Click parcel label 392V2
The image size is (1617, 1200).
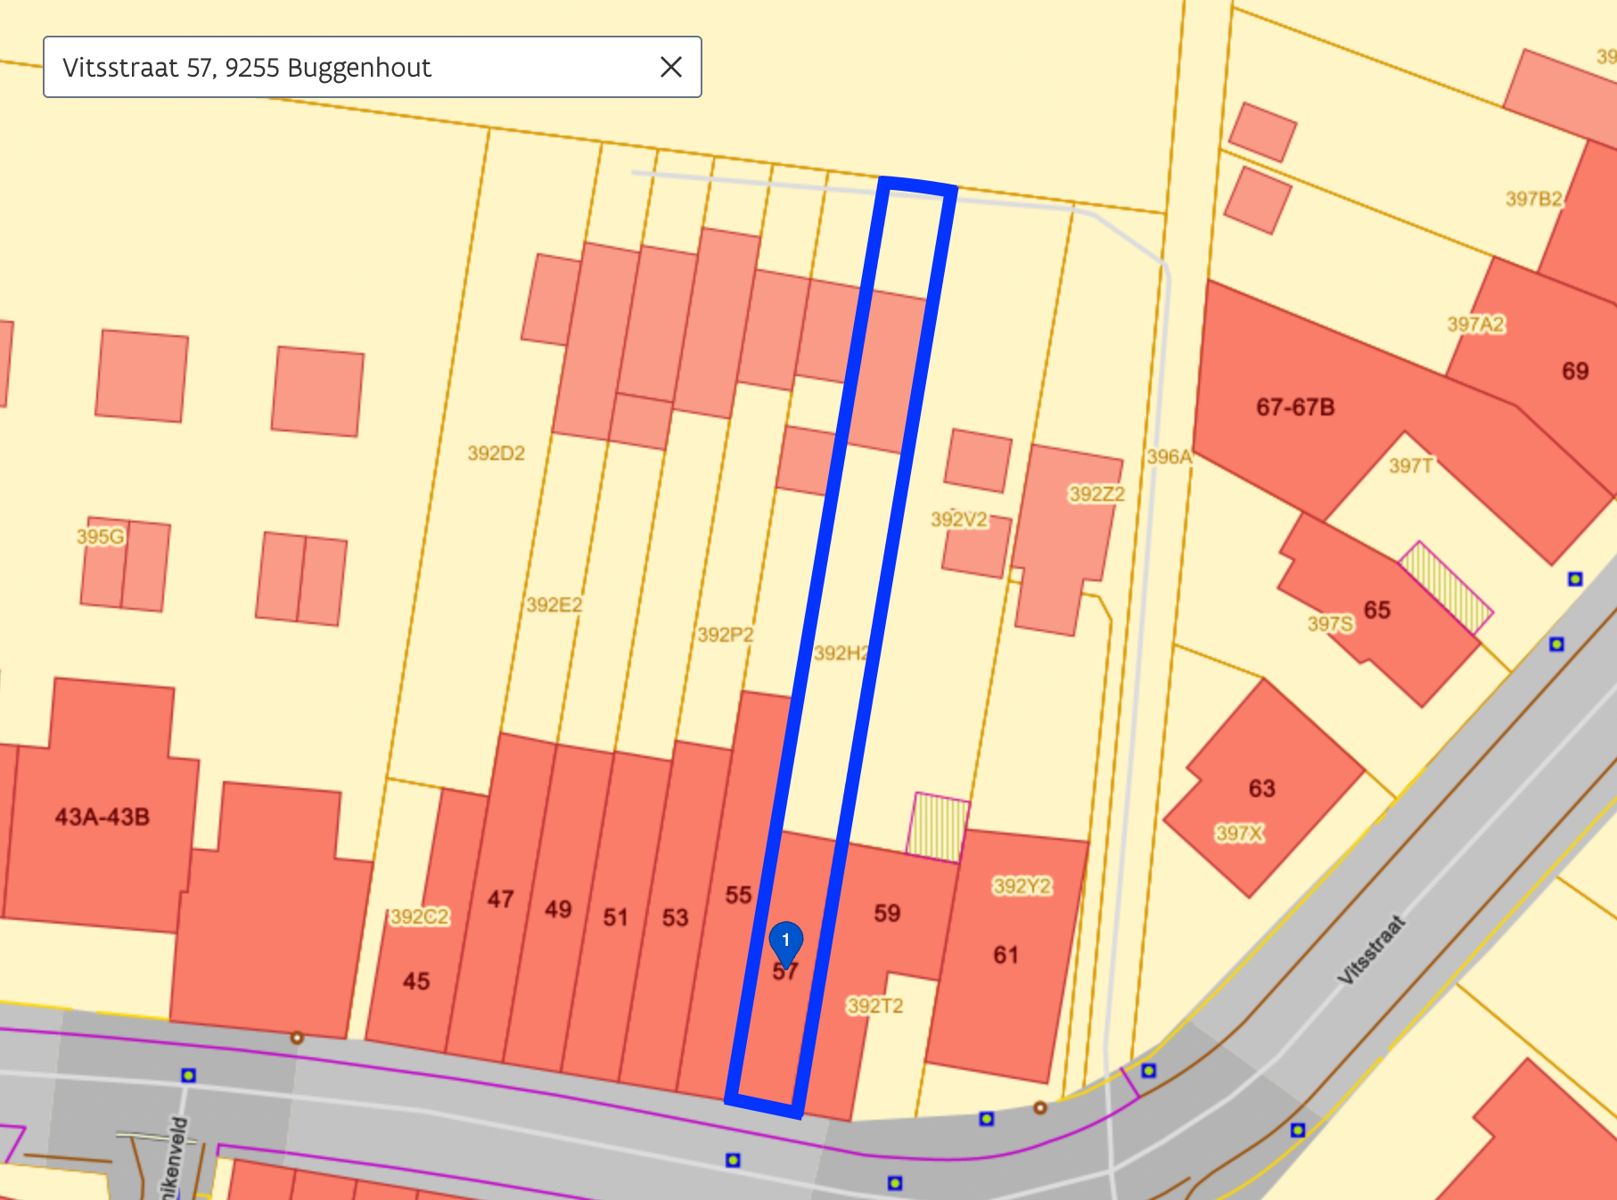pos(959,519)
